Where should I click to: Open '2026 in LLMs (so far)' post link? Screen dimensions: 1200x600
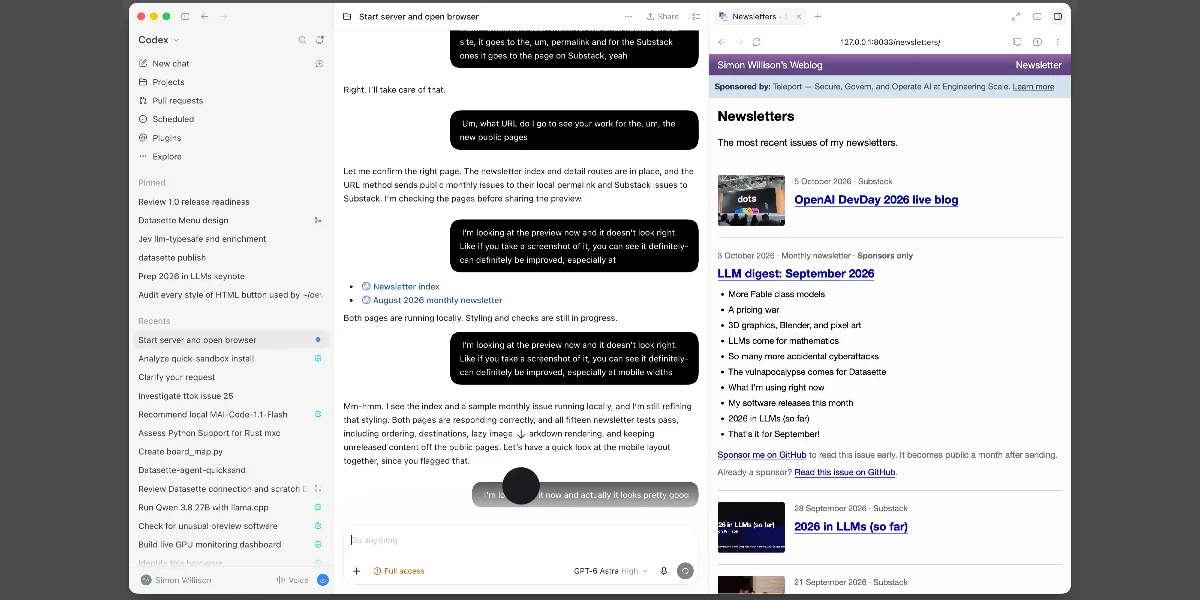[851, 527]
